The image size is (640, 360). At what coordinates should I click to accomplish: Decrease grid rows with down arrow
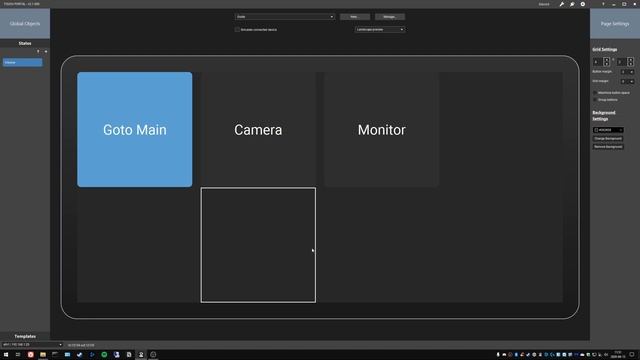coord(631,64)
